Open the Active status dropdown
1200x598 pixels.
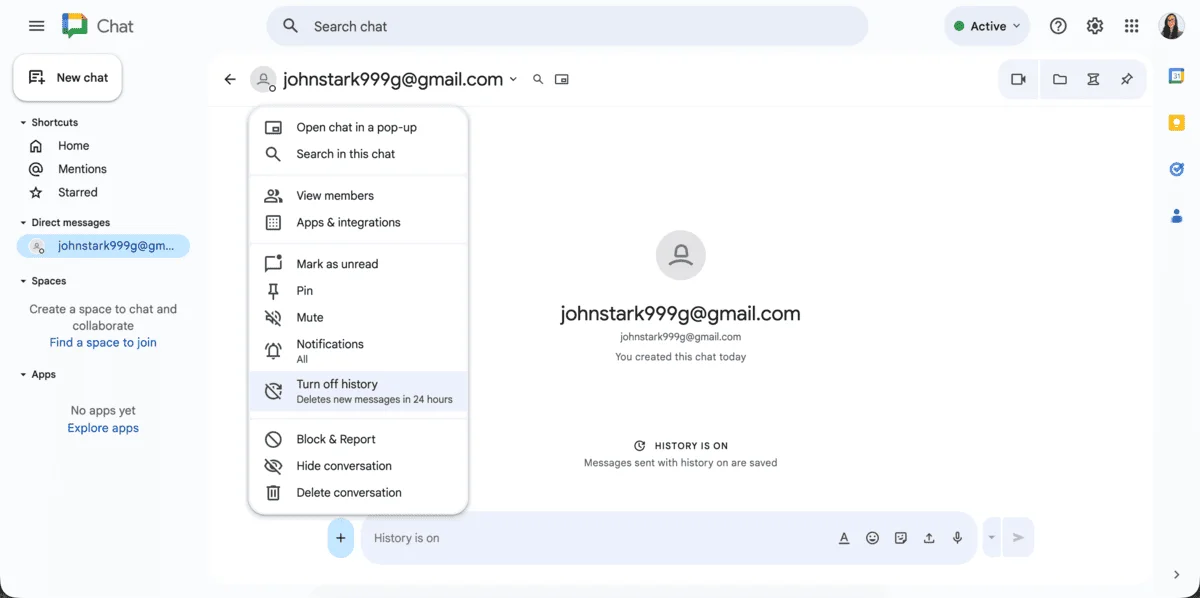986,26
